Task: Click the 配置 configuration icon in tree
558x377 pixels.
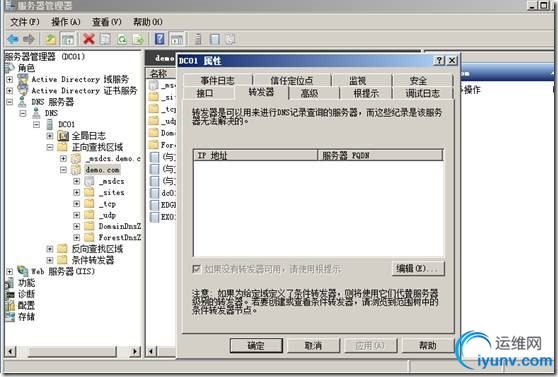Action: pyautogui.click(x=10, y=305)
